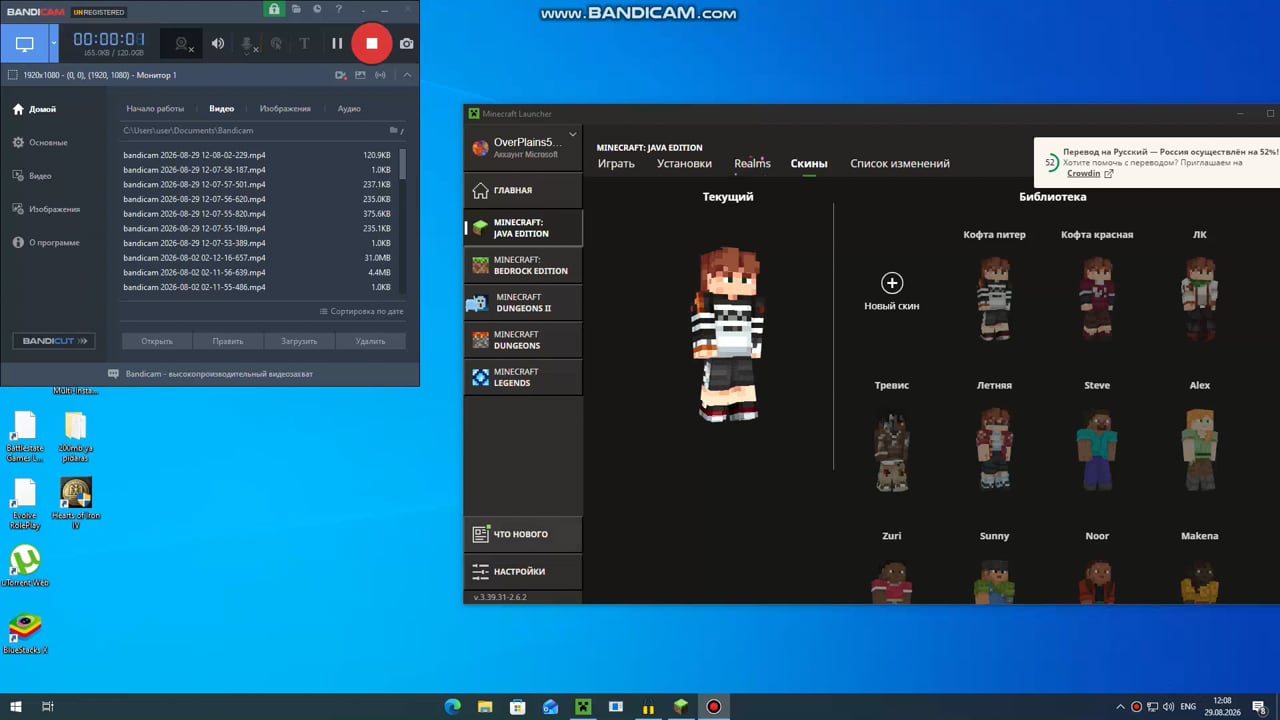Open the Windows Start menu

click(x=16, y=707)
